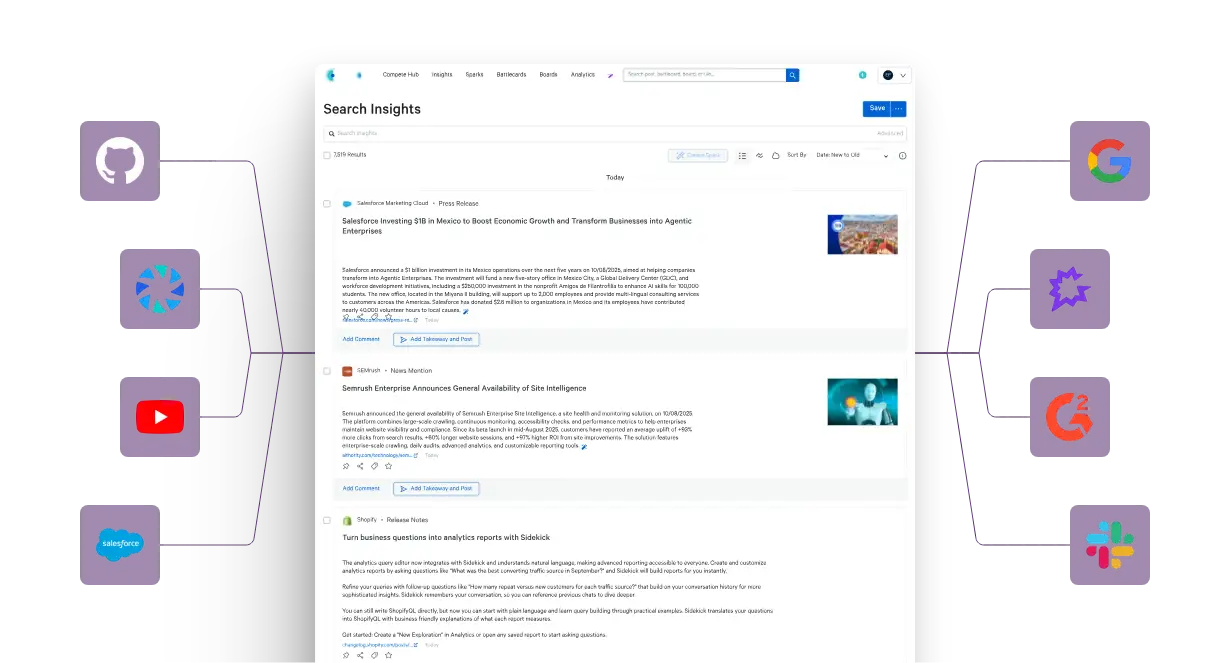1230x663 pixels.
Task: Click the Press Release label
Action: coord(459,203)
